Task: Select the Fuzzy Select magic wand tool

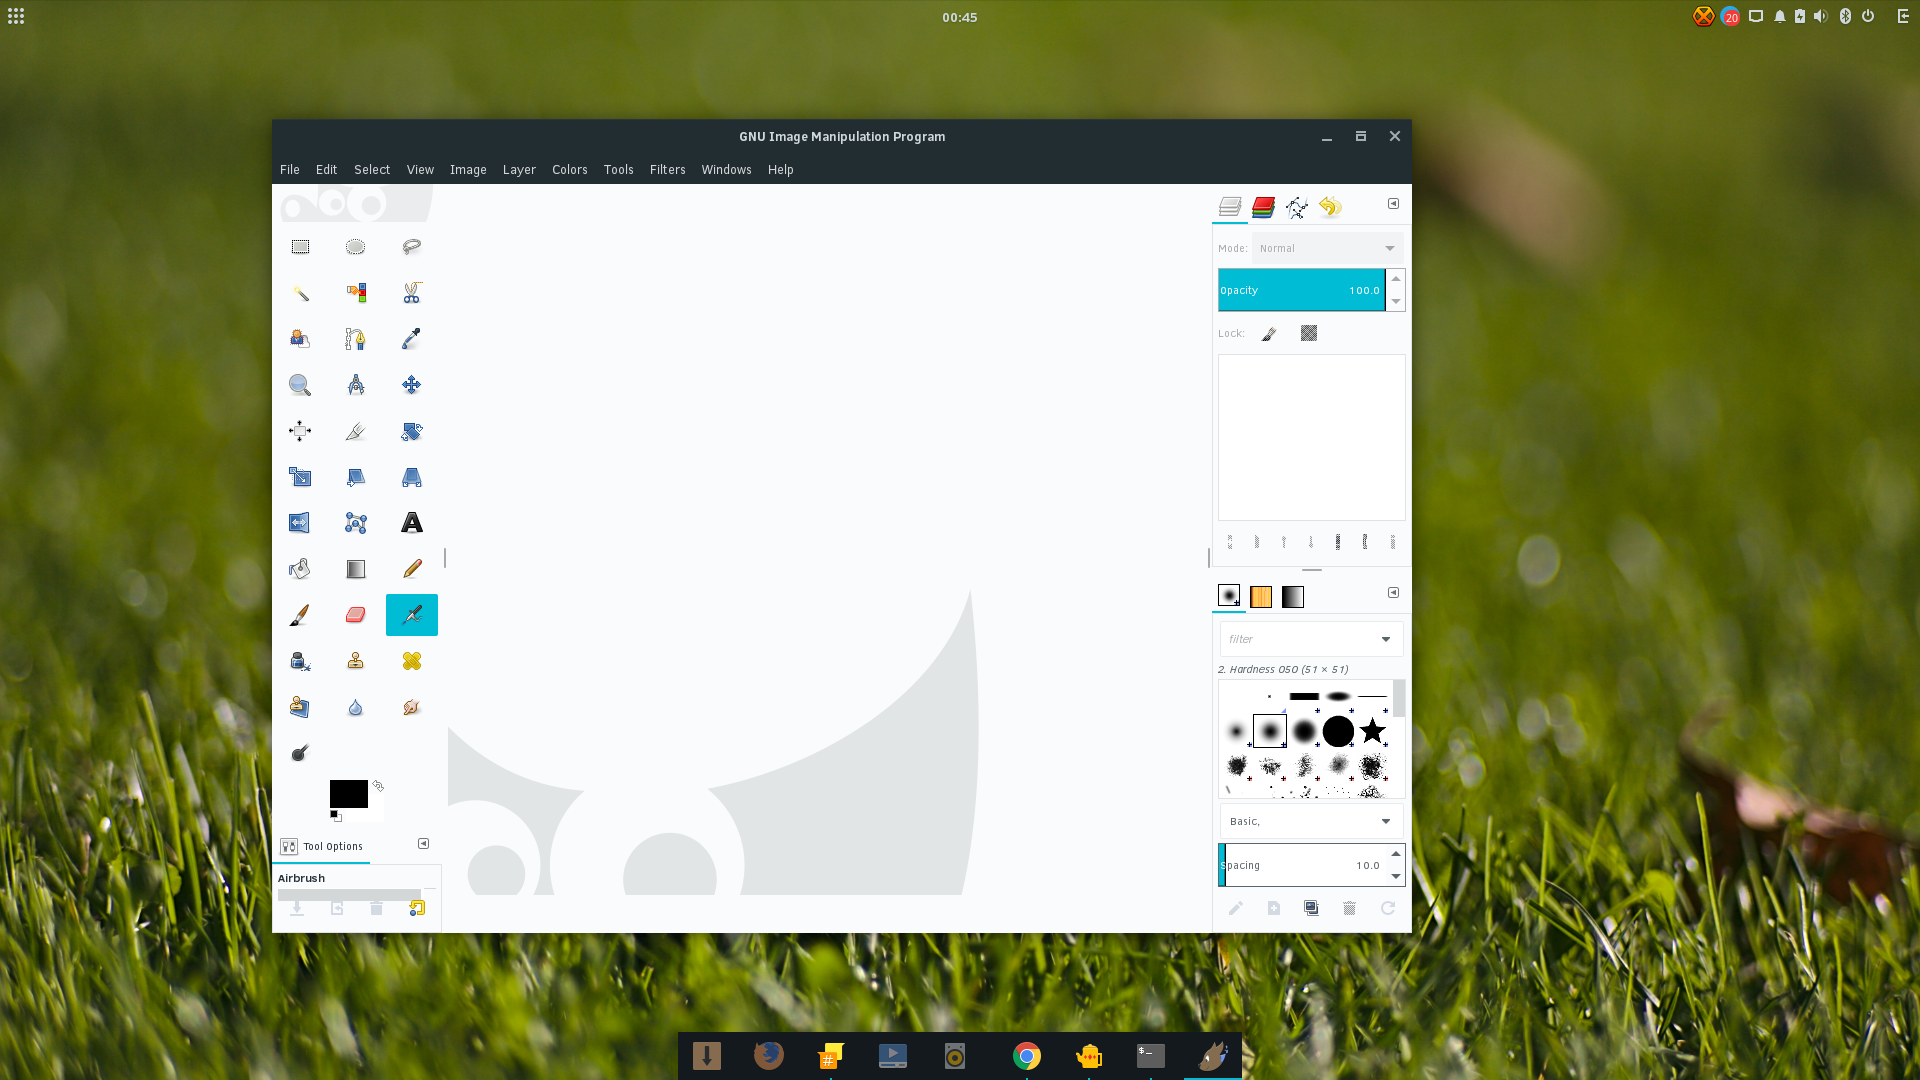Action: [x=300, y=293]
